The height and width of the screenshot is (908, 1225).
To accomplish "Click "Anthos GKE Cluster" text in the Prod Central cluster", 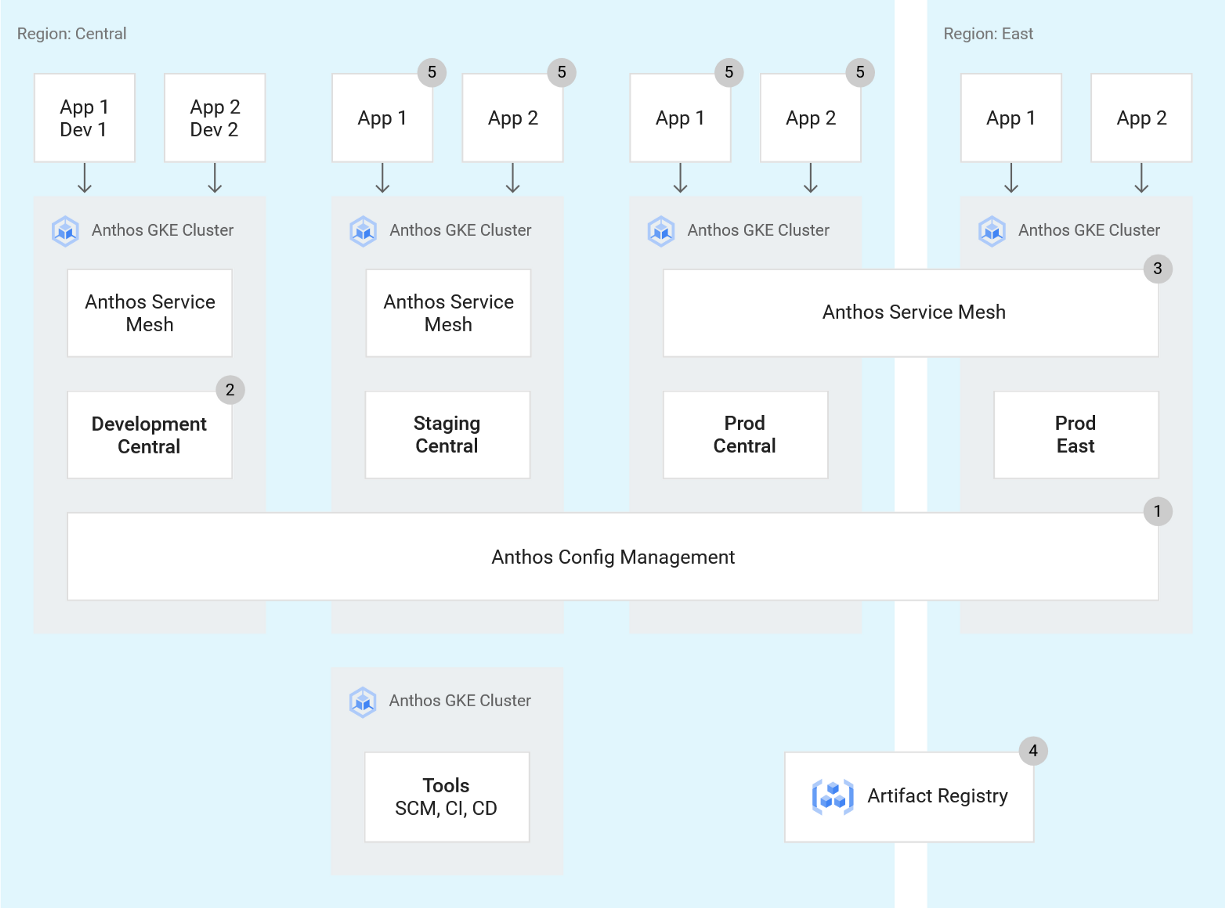I will [x=759, y=230].
